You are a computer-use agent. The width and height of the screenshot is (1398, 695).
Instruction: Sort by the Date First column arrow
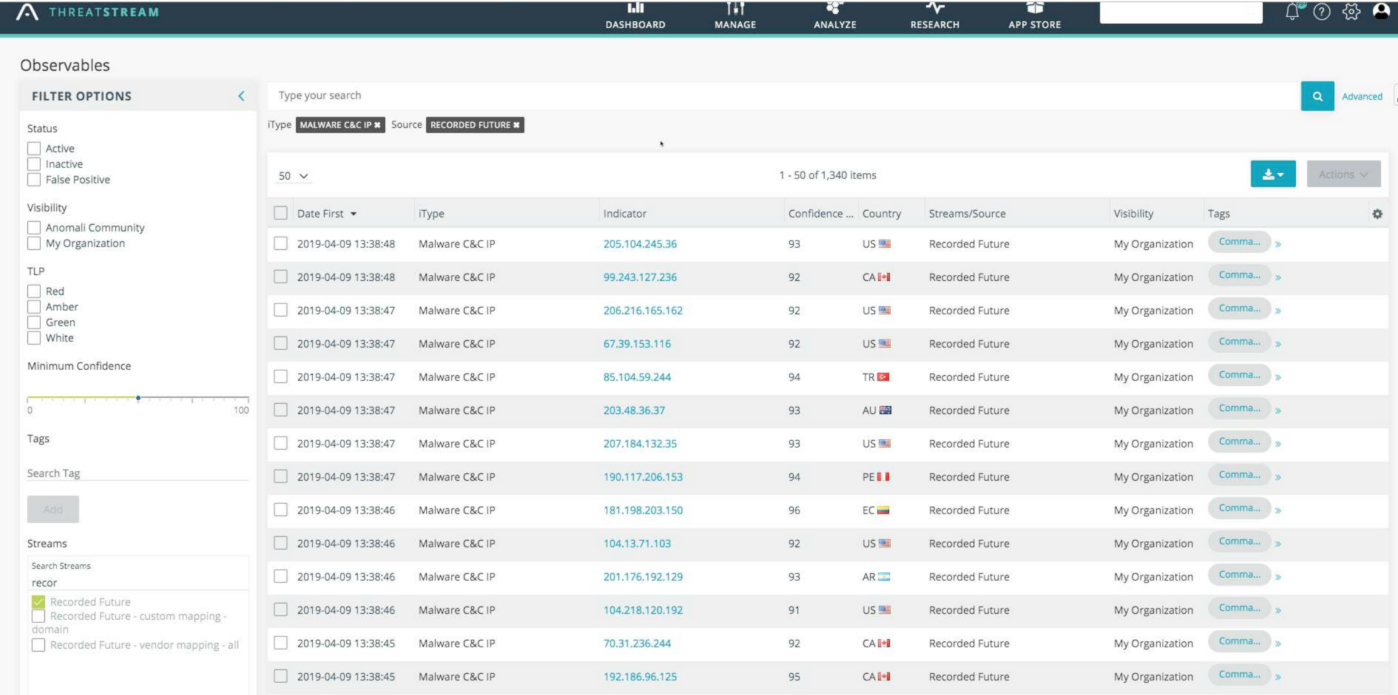click(x=353, y=214)
